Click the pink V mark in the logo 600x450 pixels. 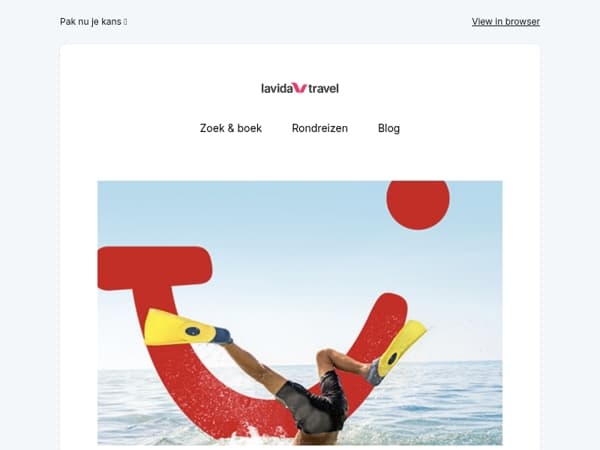(x=299, y=88)
